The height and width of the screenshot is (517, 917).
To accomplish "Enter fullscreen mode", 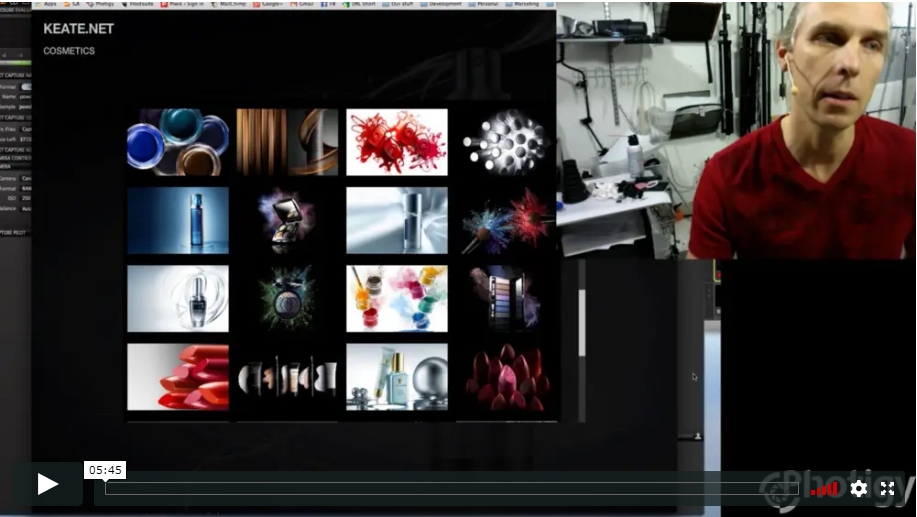I will [887, 488].
